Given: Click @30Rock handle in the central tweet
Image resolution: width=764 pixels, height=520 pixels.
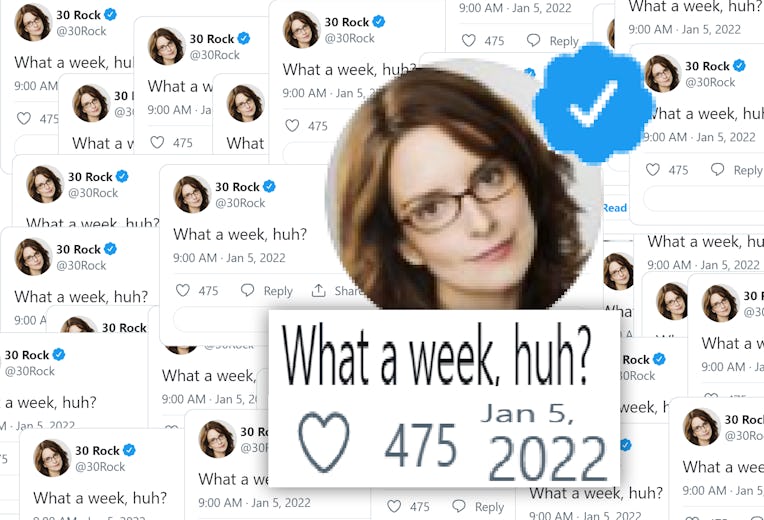Looking at the screenshot, I should click(x=240, y=203).
